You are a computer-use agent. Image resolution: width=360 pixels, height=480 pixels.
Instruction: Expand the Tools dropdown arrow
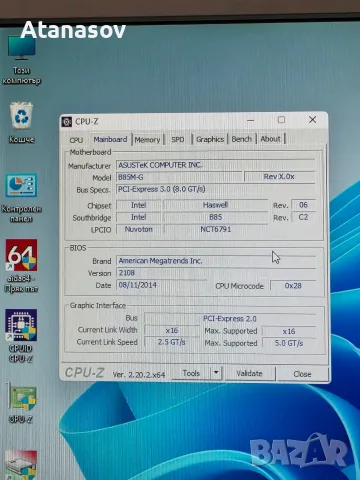tap(216, 373)
